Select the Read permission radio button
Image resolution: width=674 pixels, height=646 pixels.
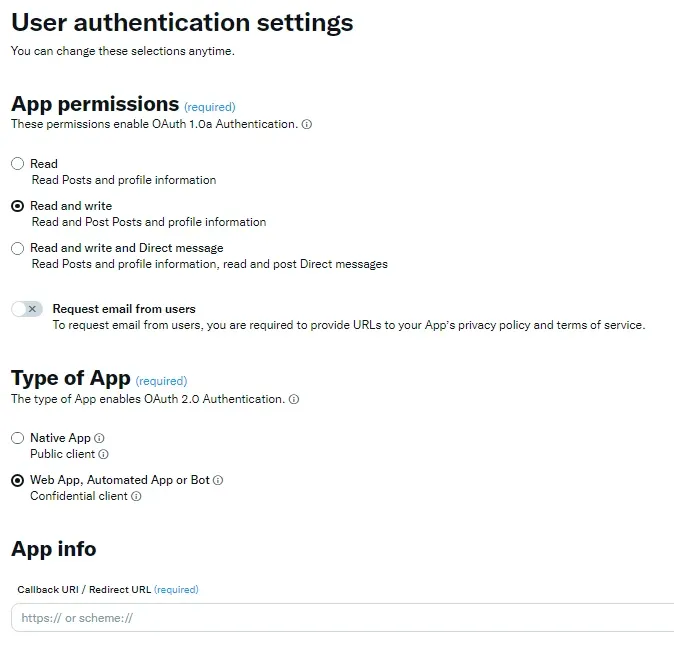coord(18,164)
